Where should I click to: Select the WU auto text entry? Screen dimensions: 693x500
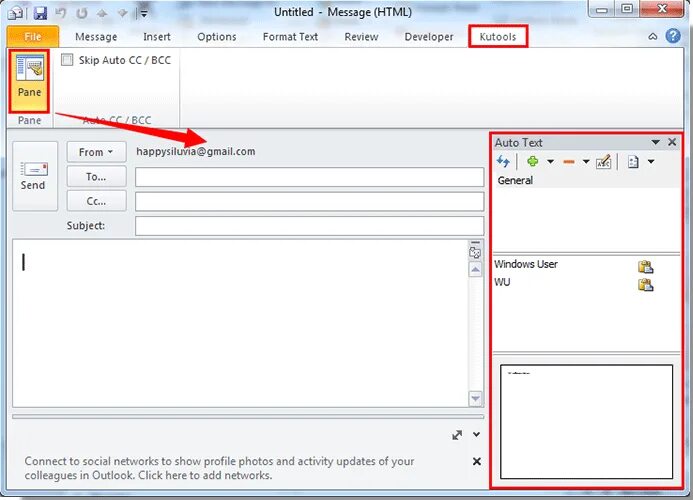[502, 282]
